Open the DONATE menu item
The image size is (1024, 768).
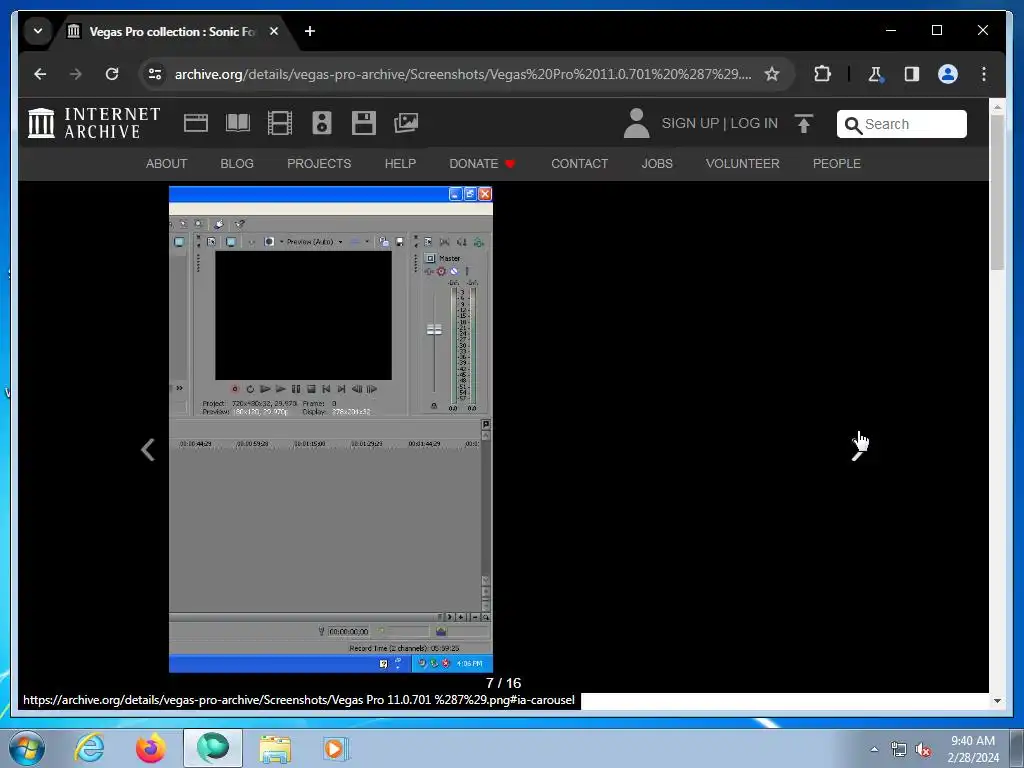[482, 164]
